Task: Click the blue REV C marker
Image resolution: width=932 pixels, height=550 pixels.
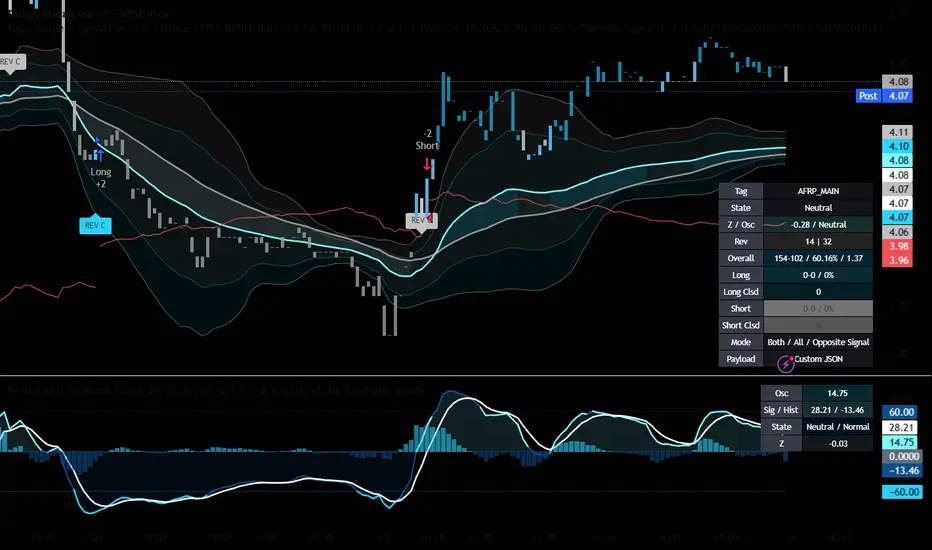Action: (95, 225)
